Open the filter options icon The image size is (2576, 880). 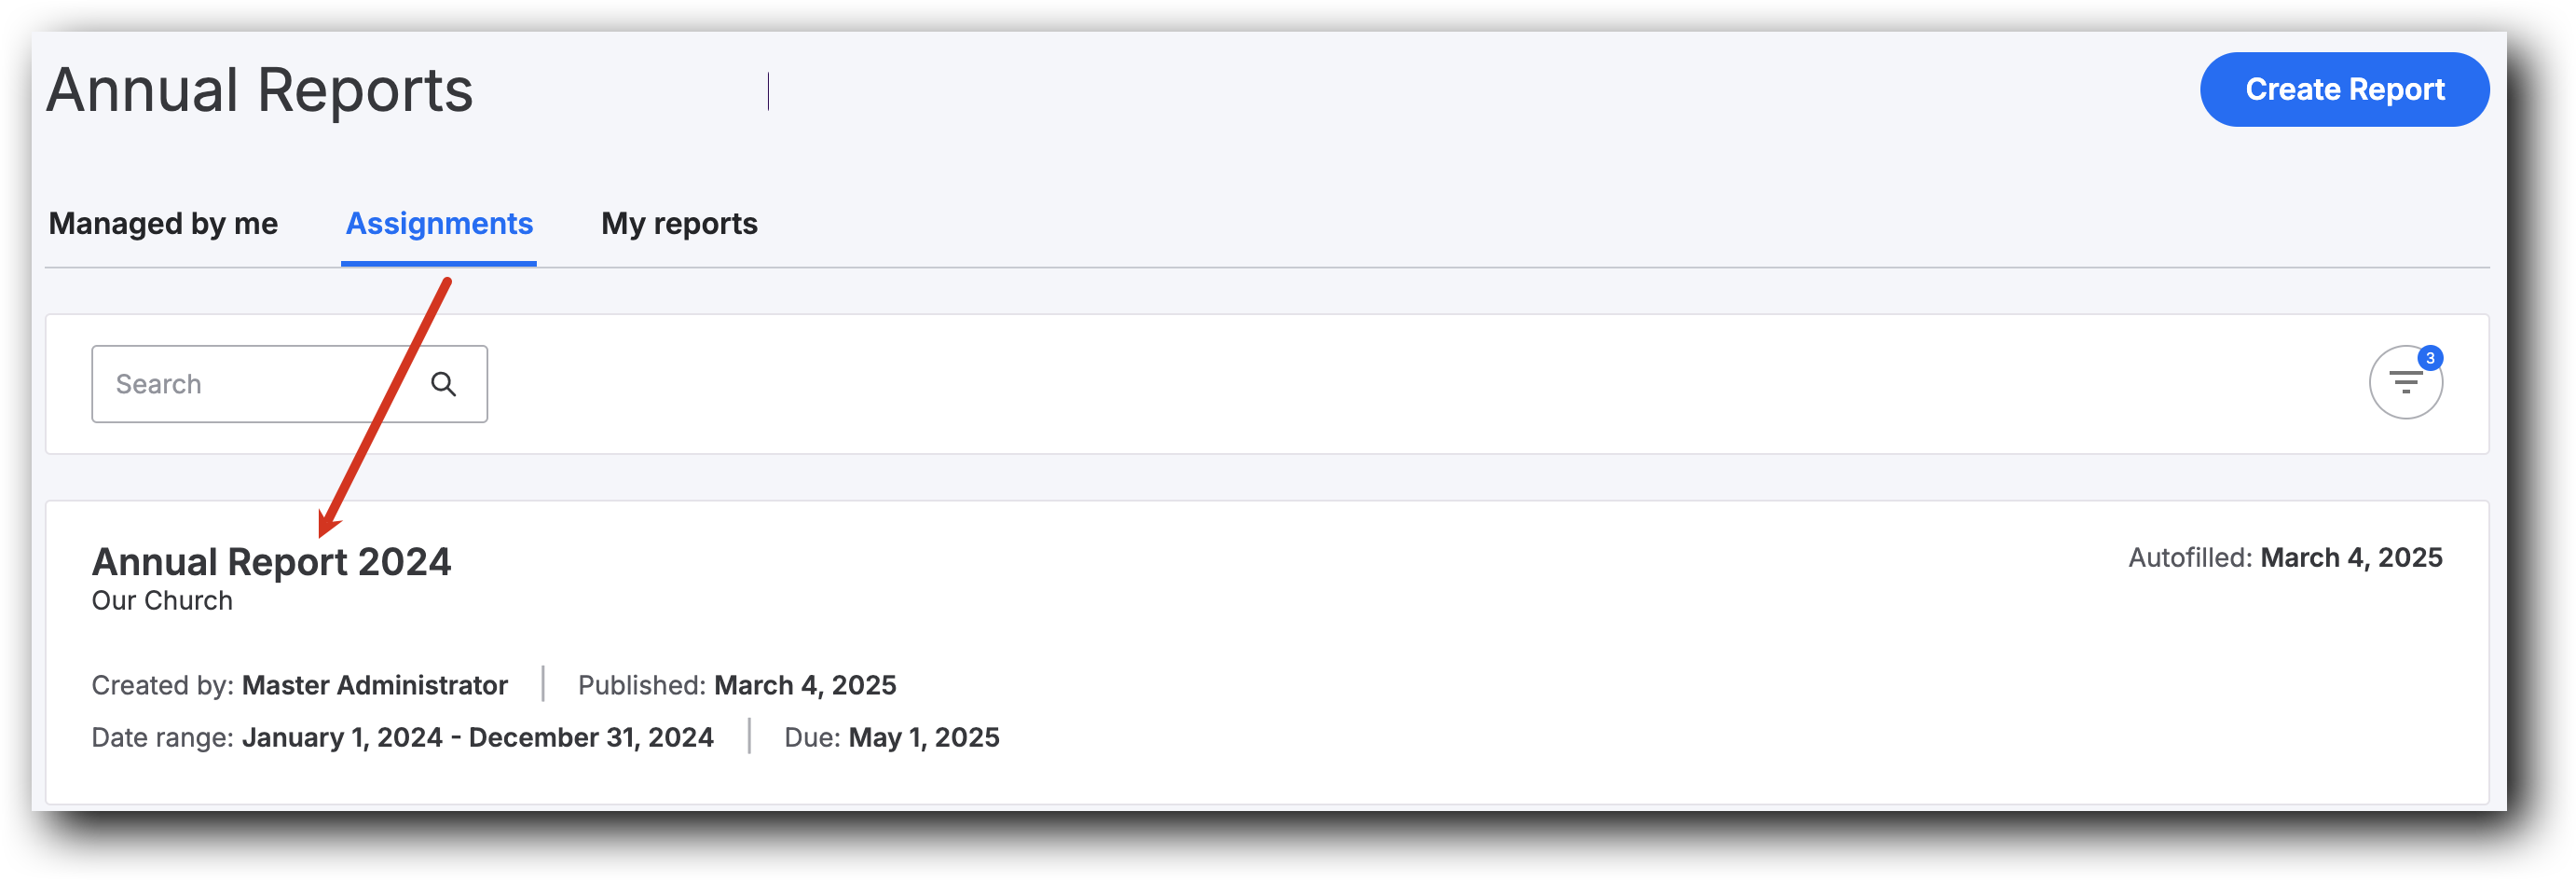tap(2404, 383)
